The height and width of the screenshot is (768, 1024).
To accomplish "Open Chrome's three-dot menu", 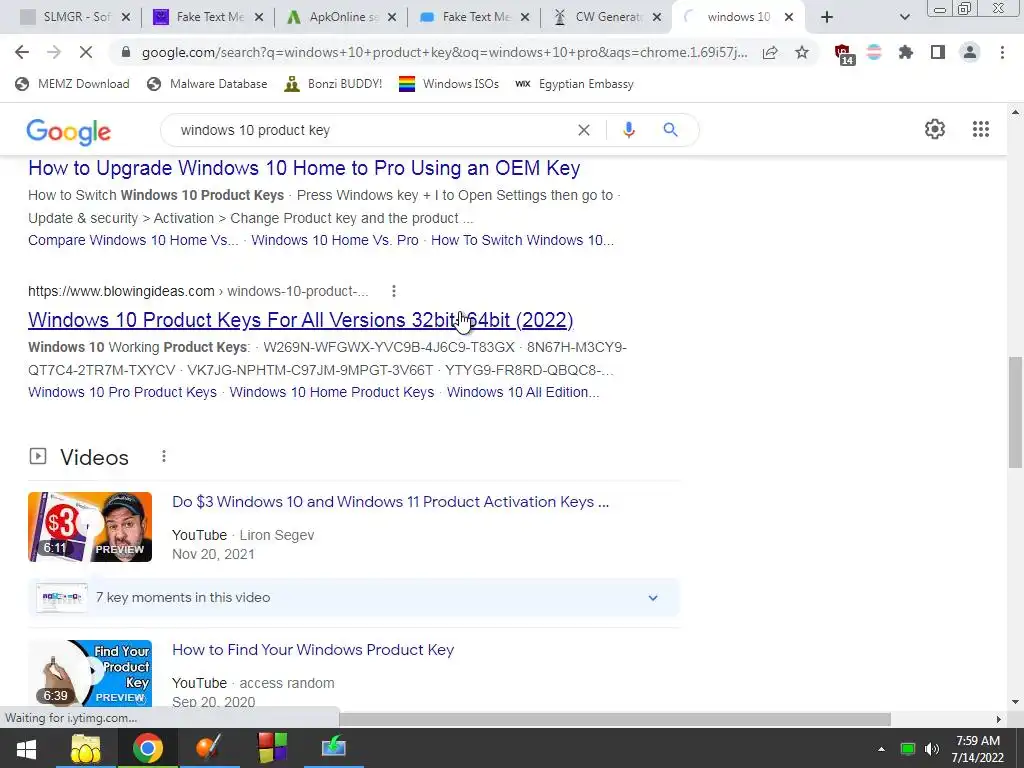I will pos(1002,52).
